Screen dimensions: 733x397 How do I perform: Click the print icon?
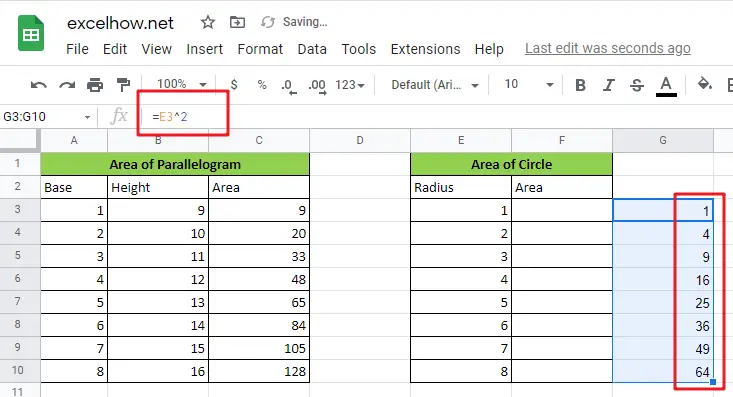click(x=95, y=85)
